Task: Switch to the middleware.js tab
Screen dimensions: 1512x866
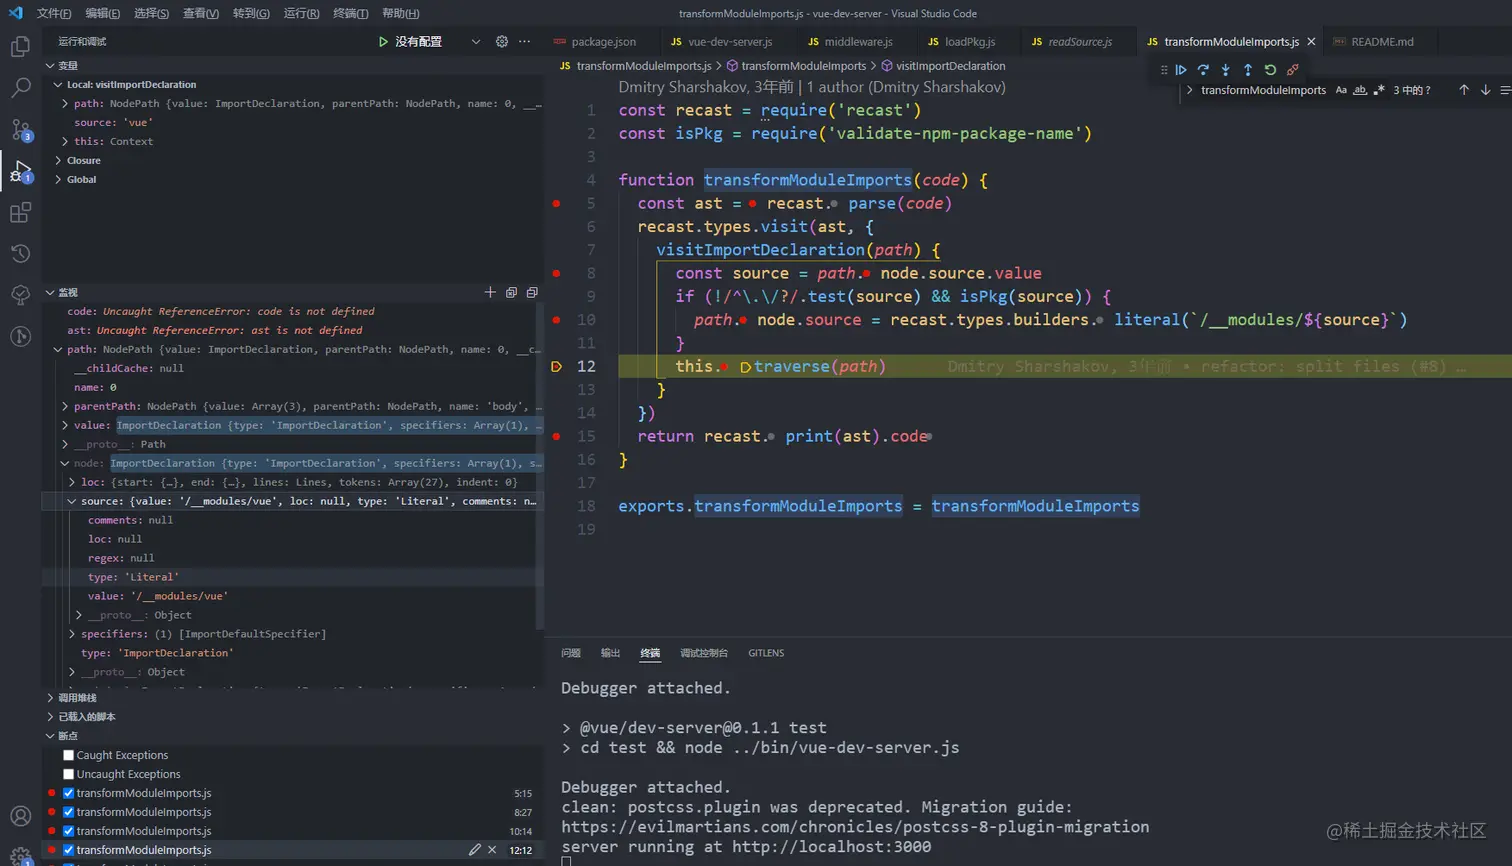Action: [x=858, y=42]
